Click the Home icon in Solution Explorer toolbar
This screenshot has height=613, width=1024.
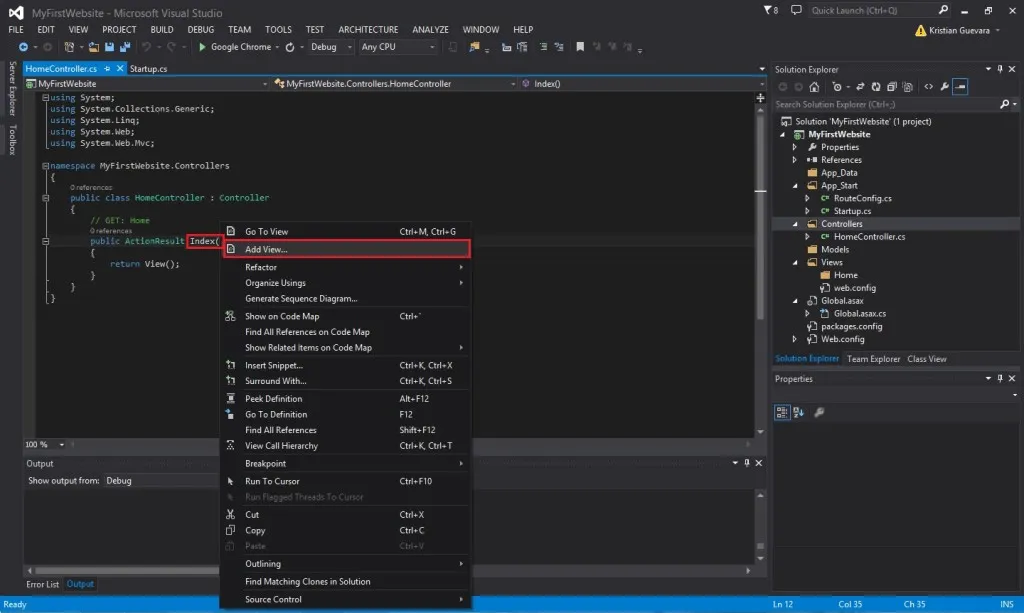[x=814, y=87]
